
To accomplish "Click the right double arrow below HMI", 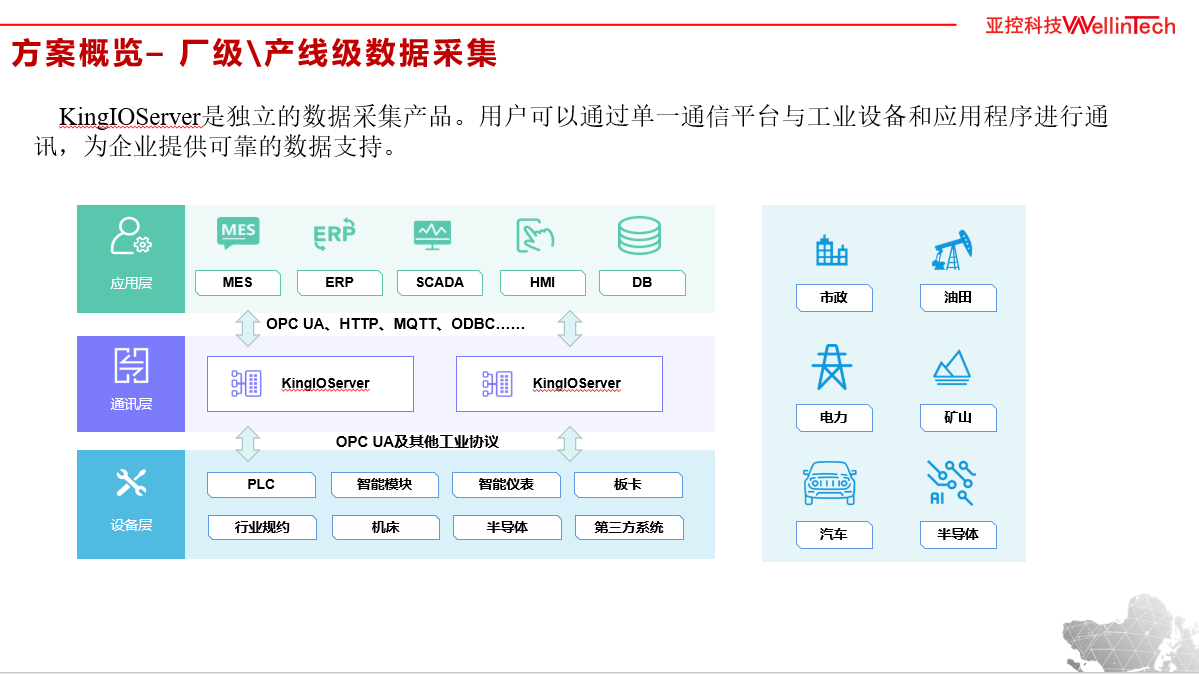I will tap(570, 328).
